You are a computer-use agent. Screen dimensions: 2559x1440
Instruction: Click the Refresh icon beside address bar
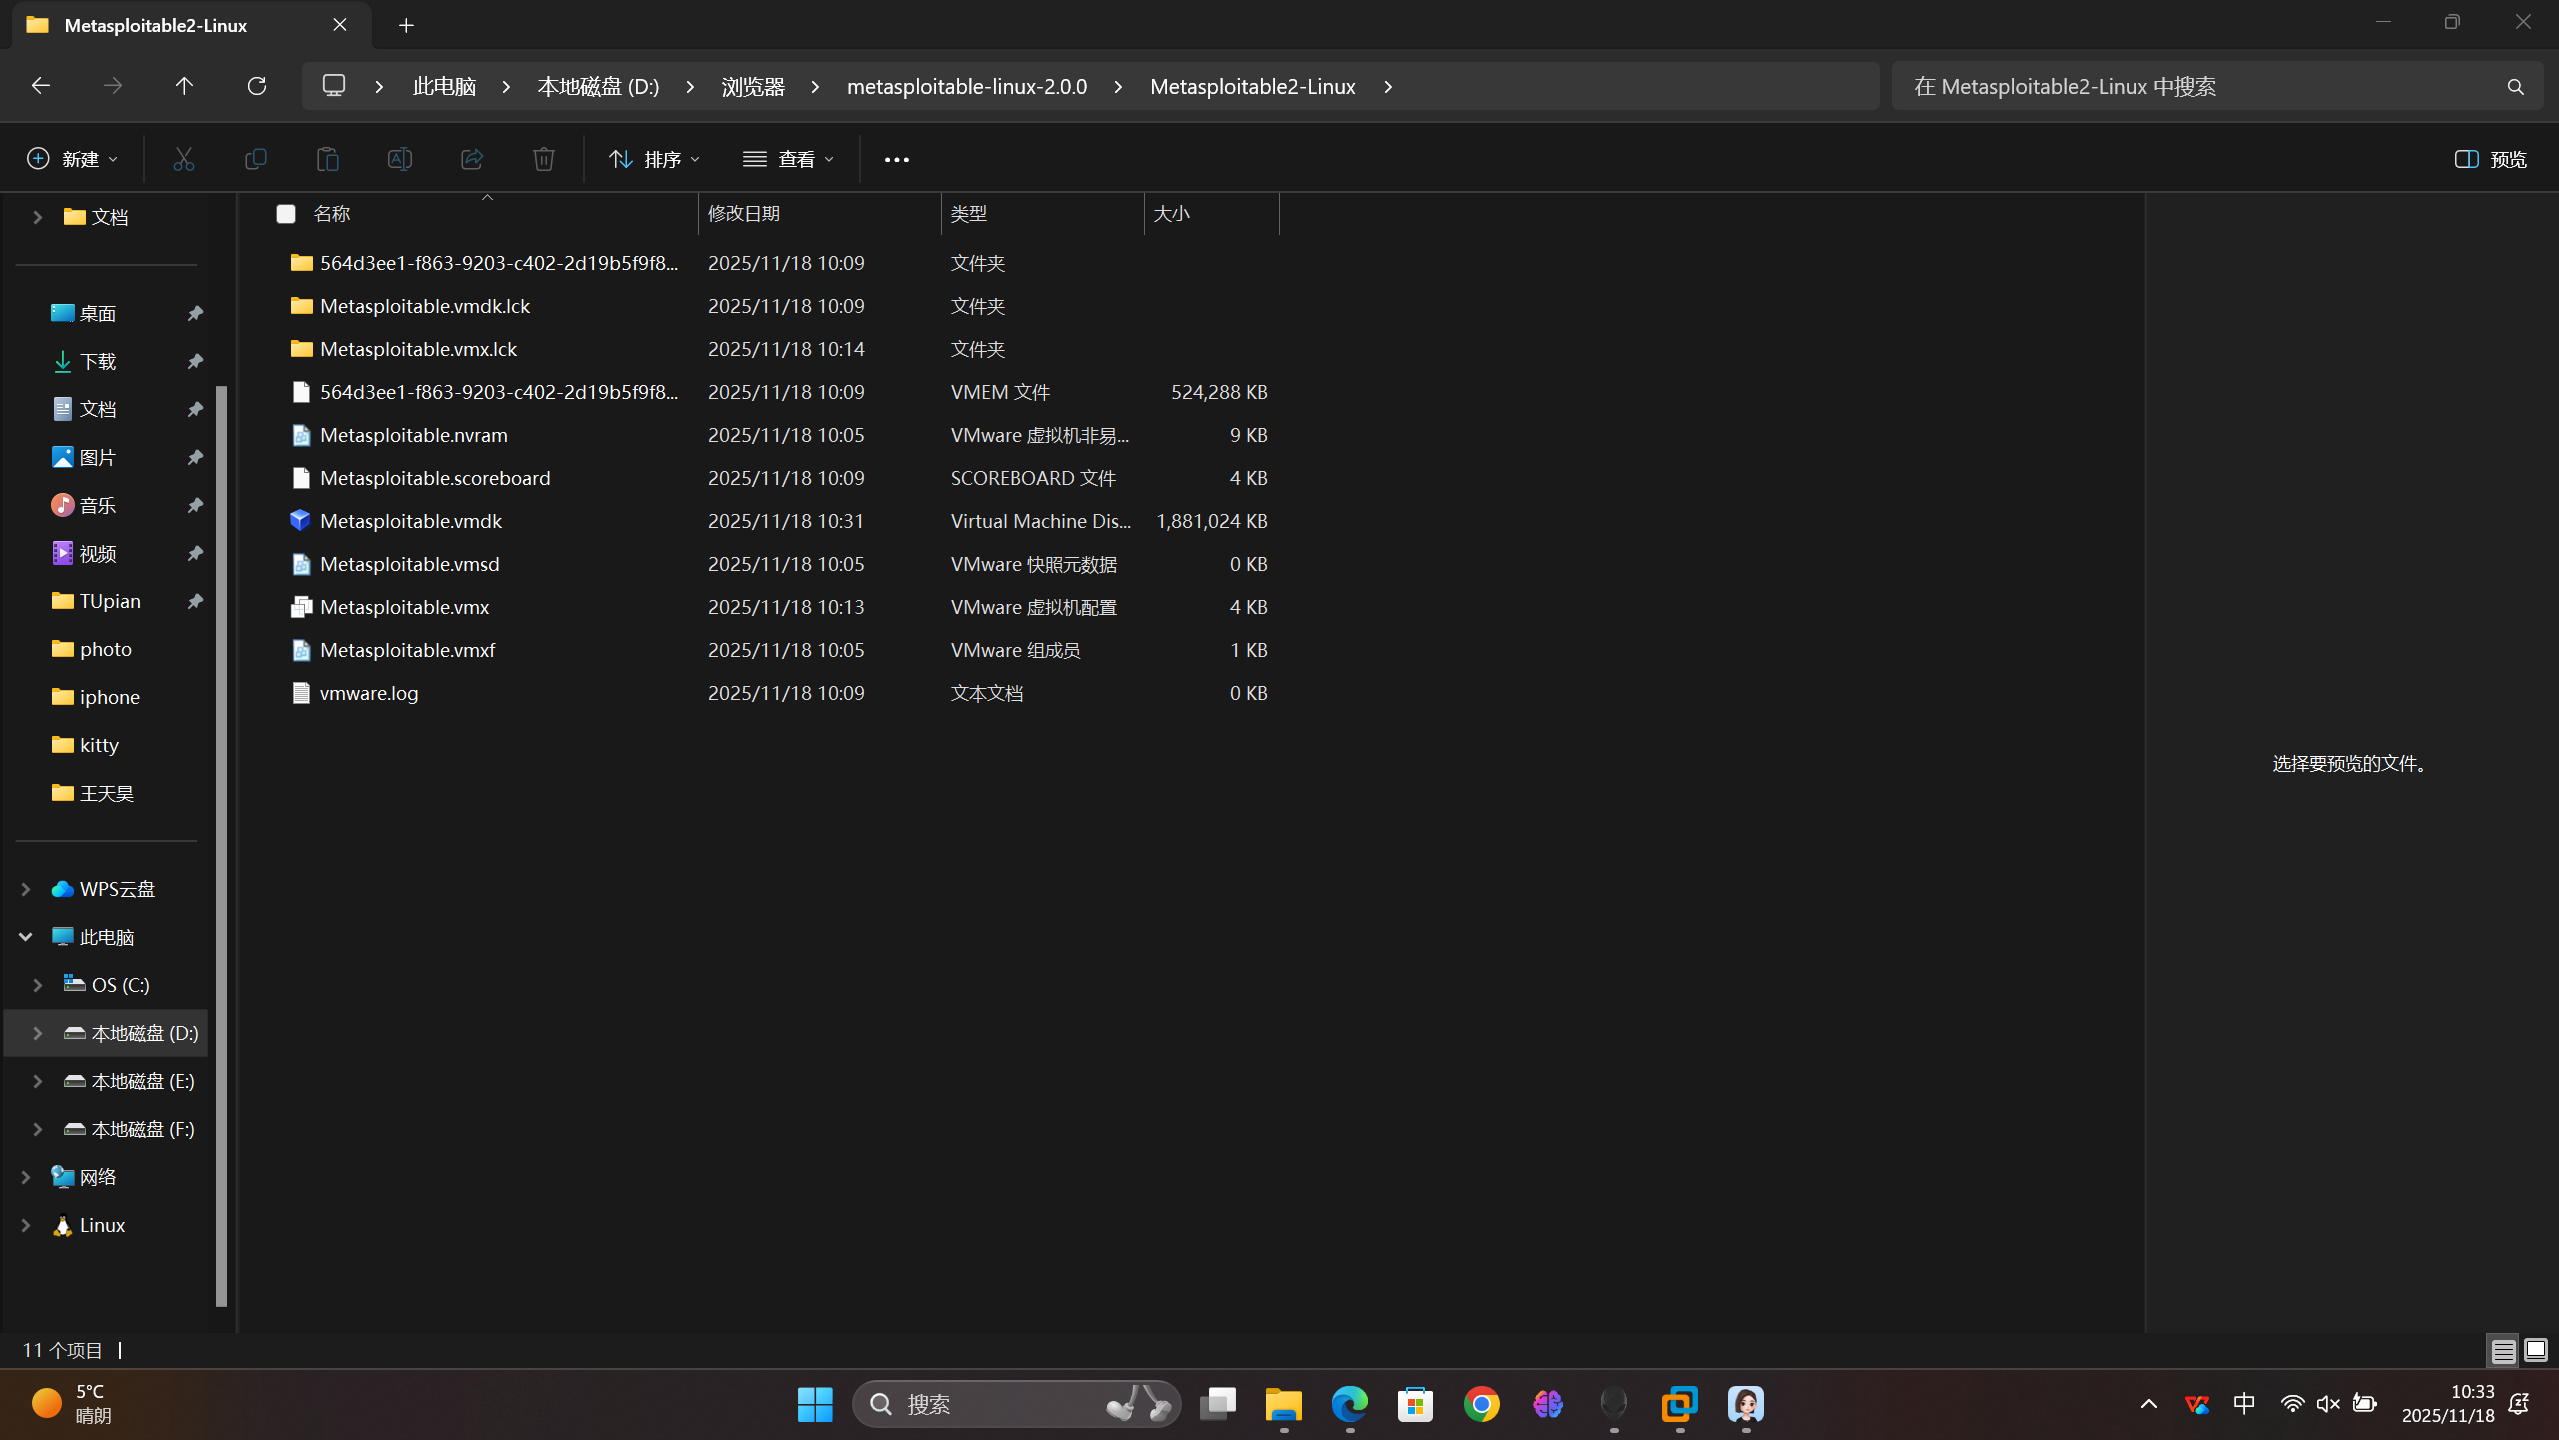tap(257, 86)
